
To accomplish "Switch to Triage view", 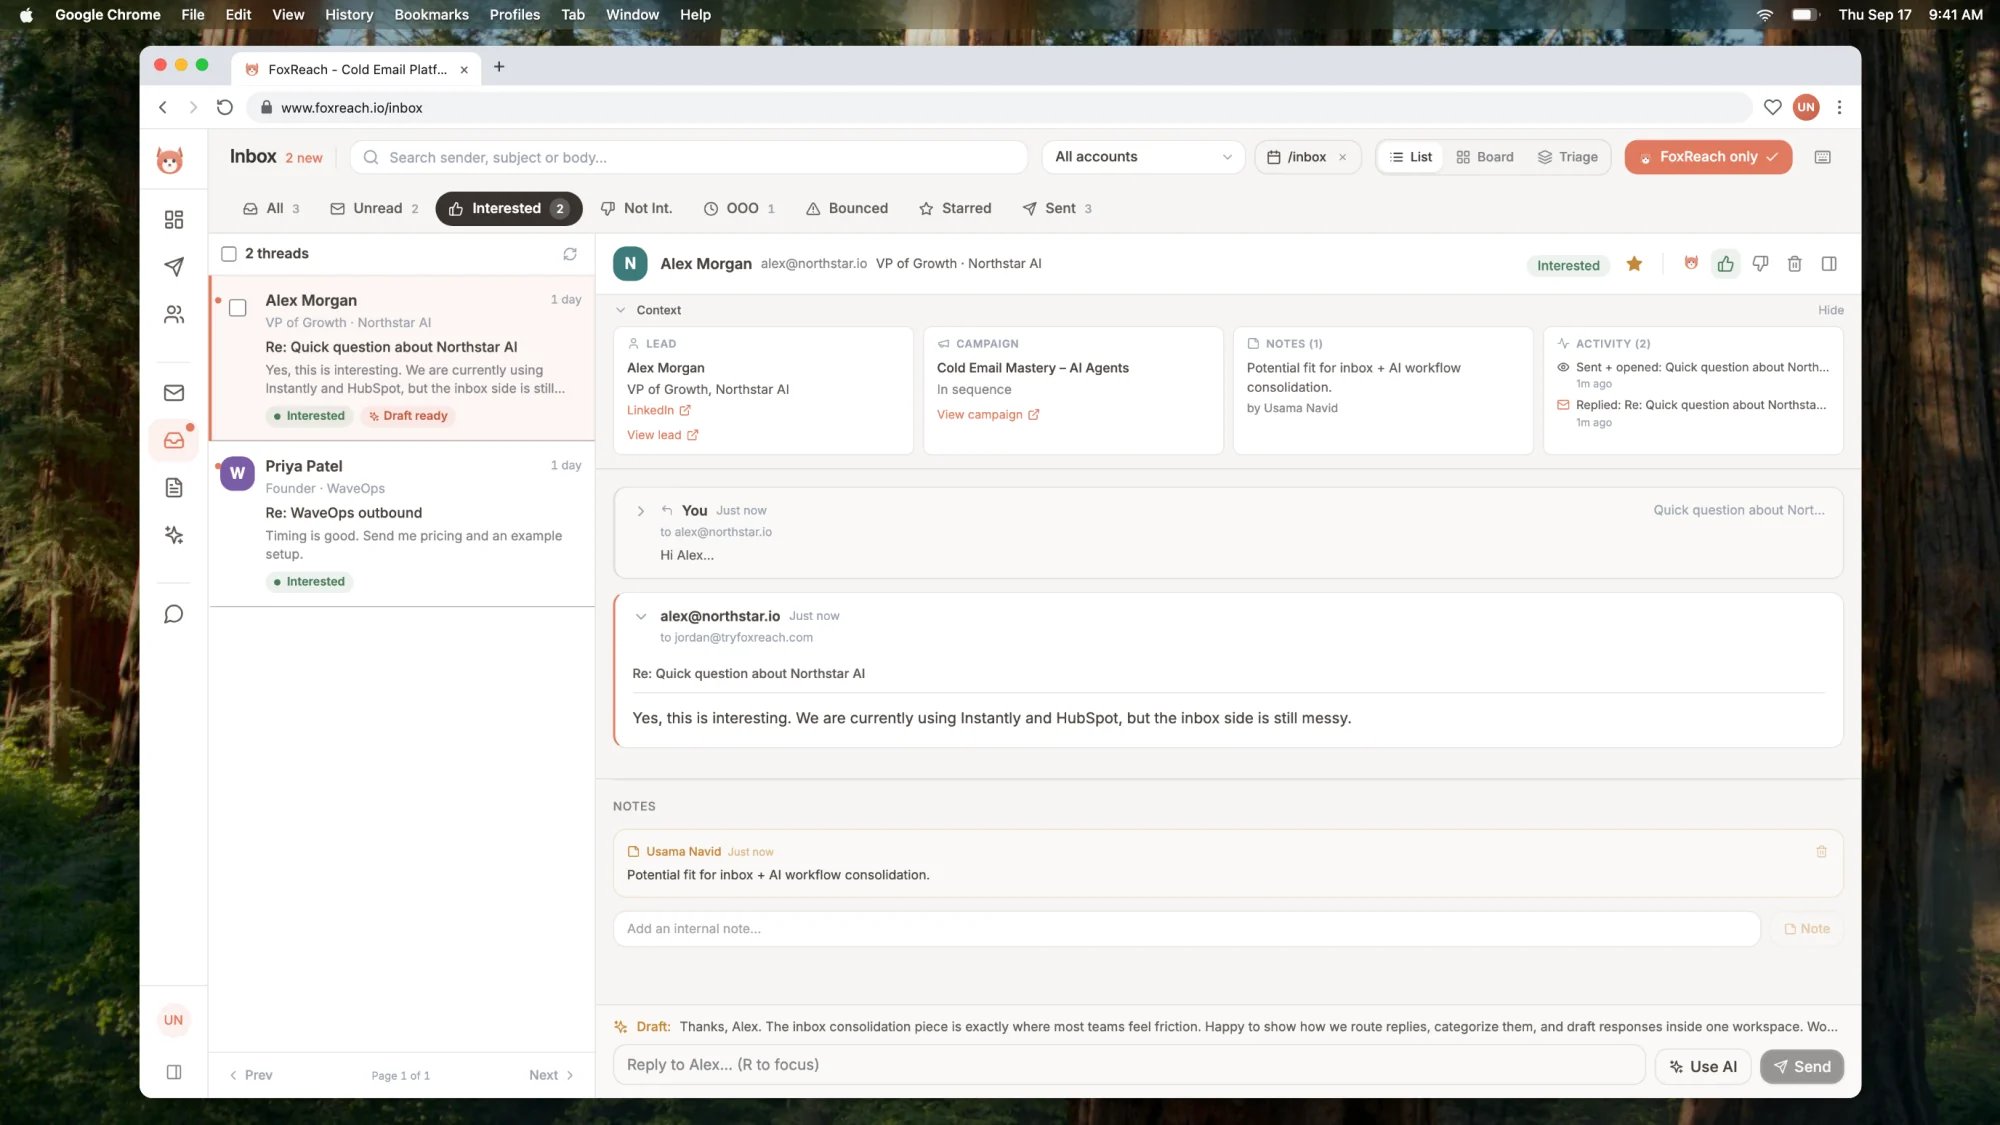I will click(1567, 157).
